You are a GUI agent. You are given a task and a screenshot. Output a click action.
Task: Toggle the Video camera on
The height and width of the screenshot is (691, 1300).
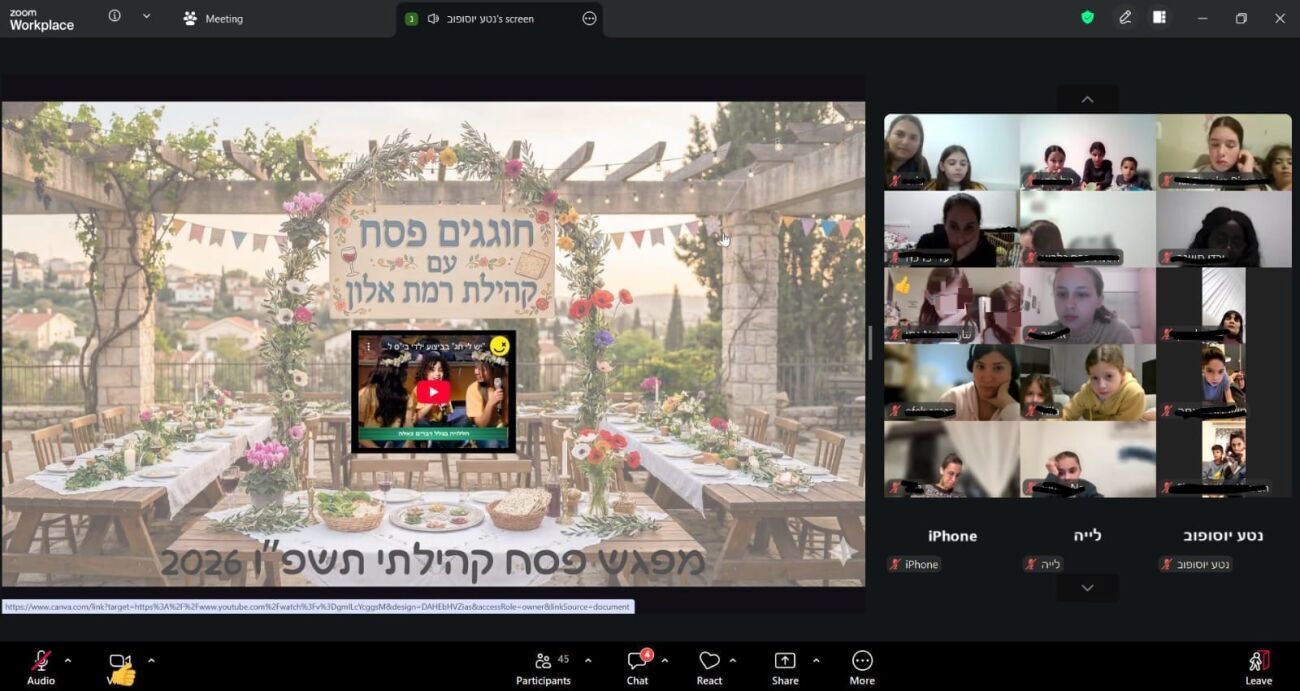click(x=120, y=667)
